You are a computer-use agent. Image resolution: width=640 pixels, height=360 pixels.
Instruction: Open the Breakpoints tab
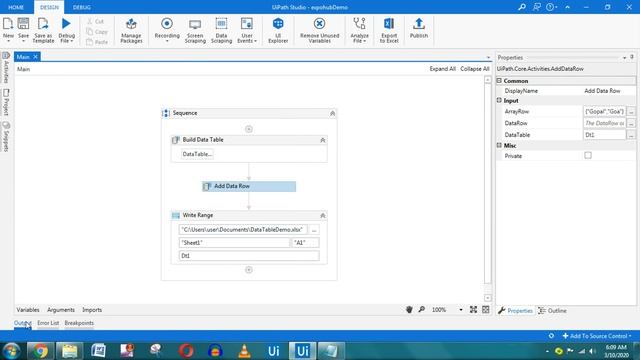click(79, 323)
